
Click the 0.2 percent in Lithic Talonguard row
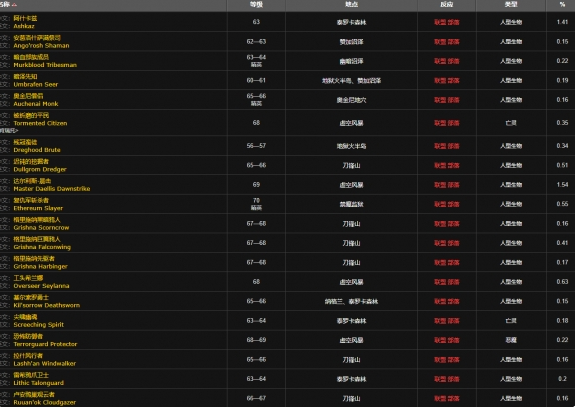pos(562,379)
